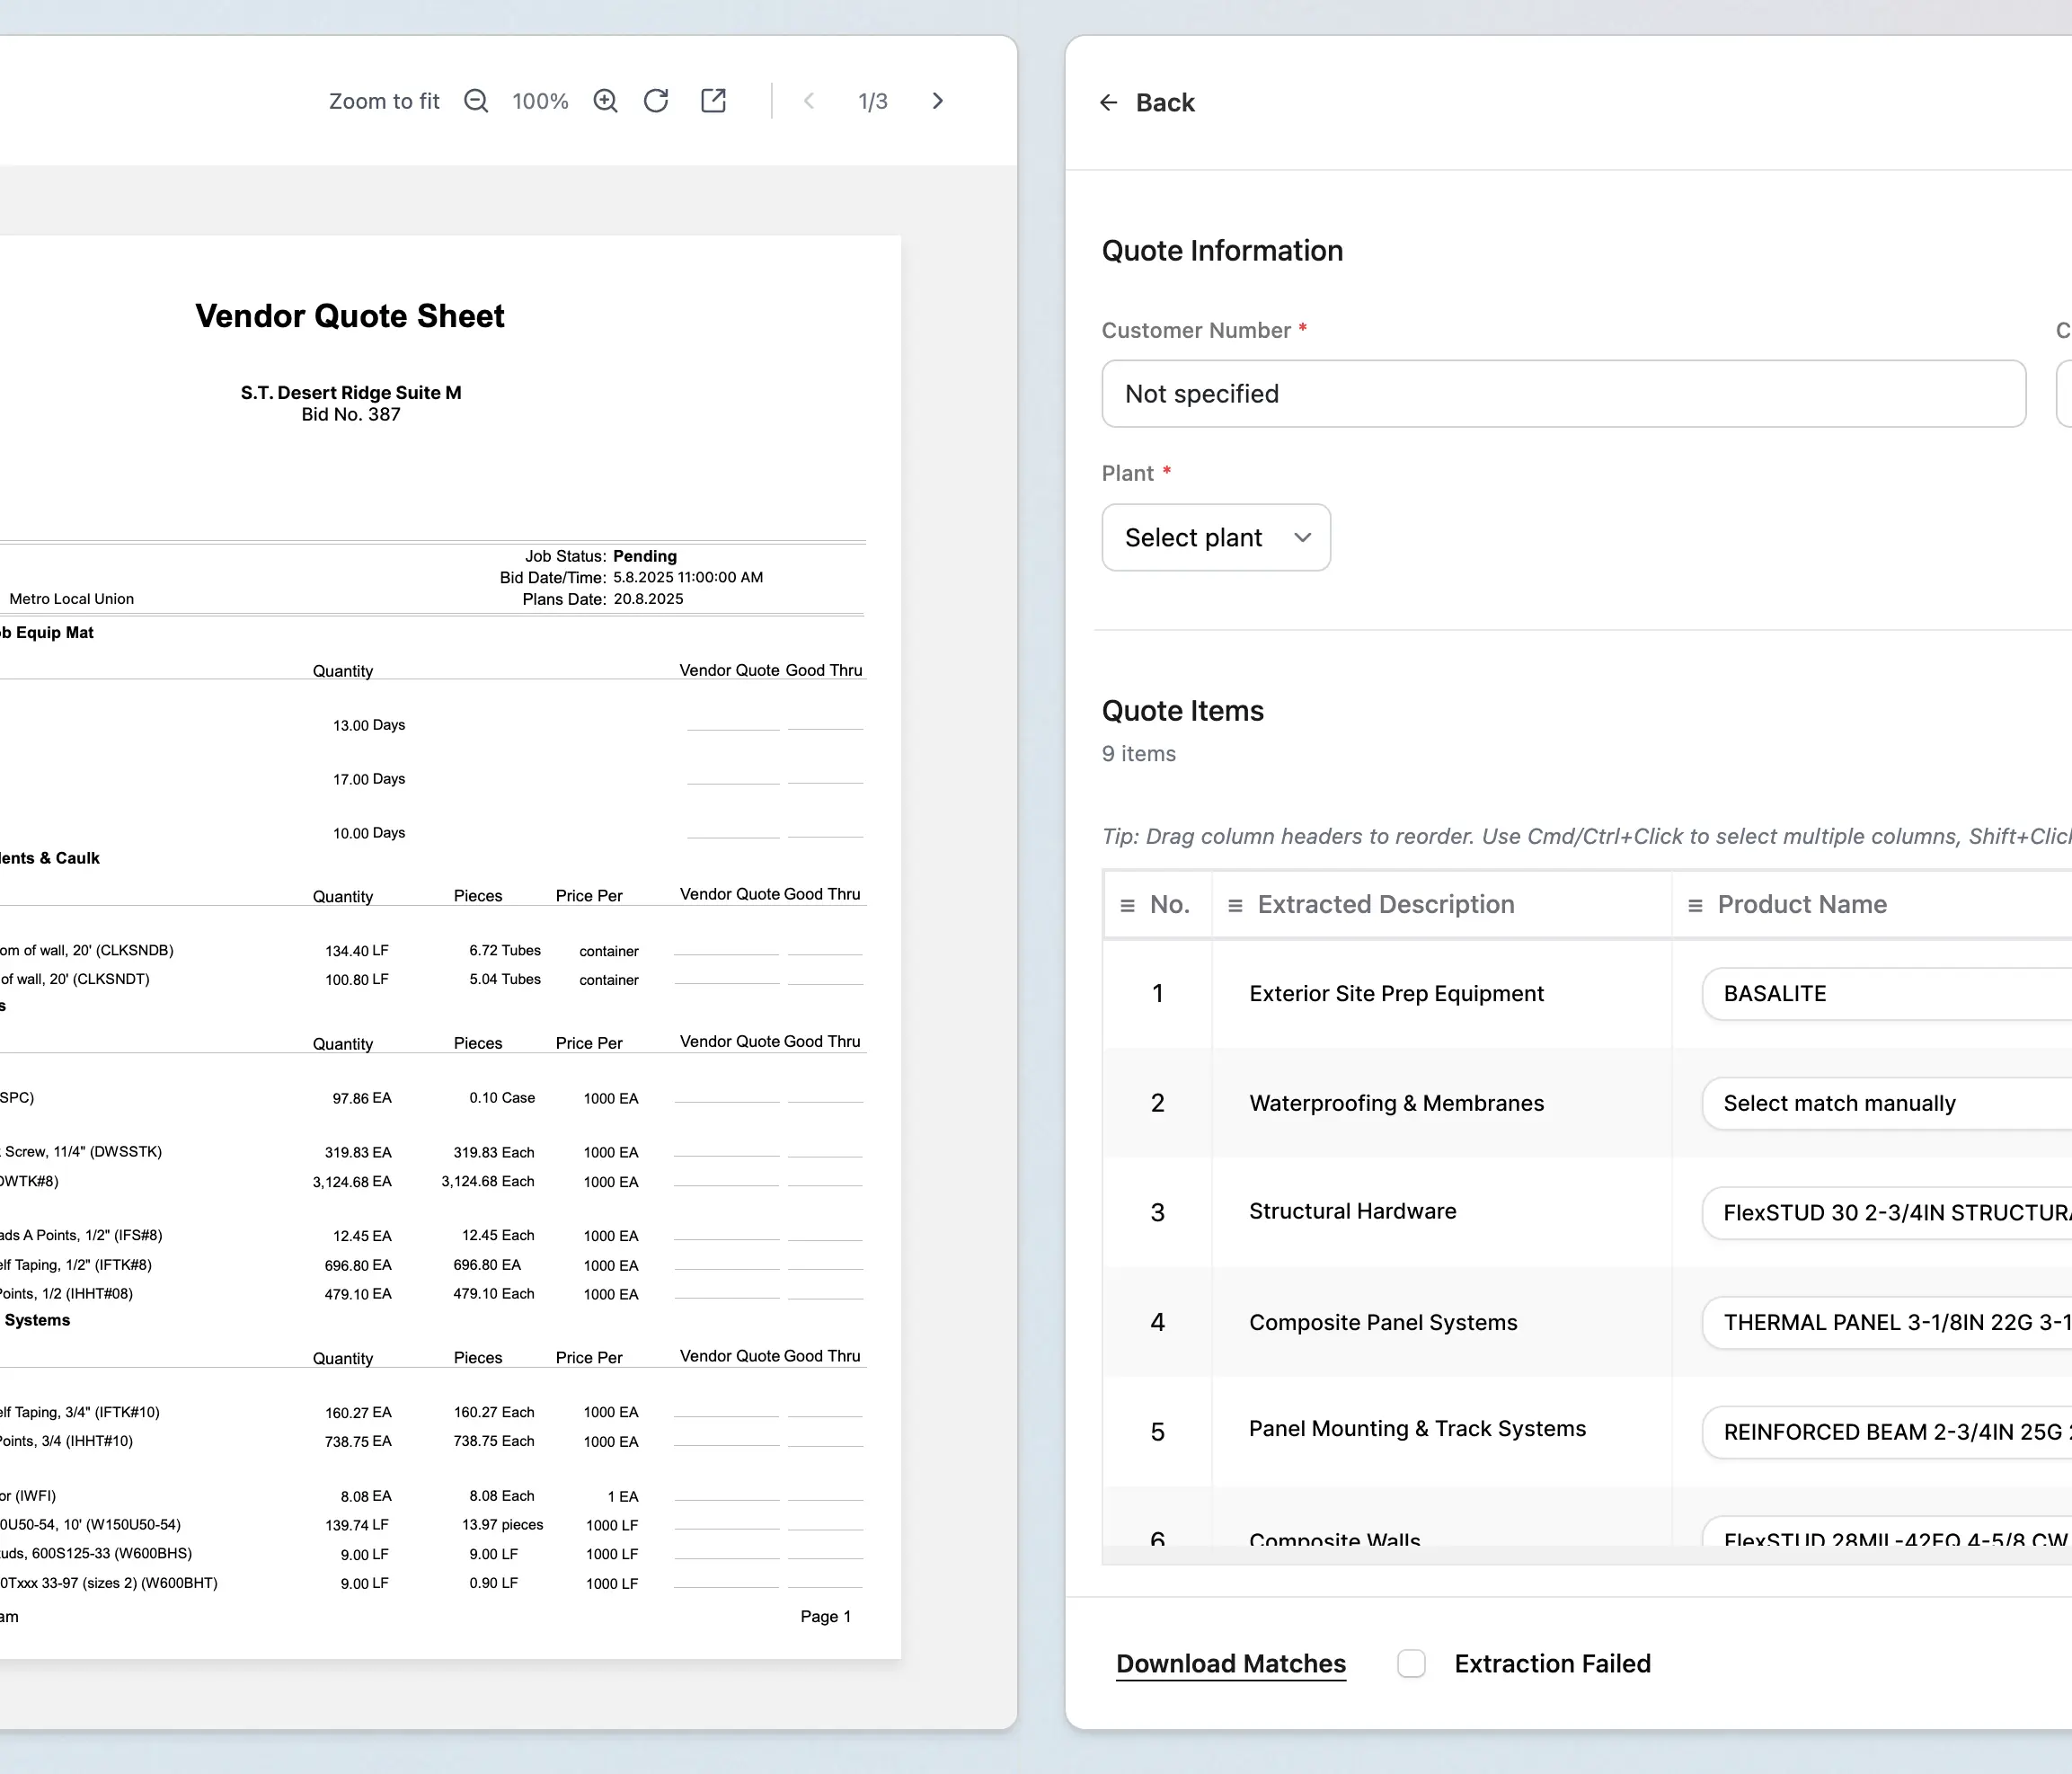Rotate the document with the refresh icon
The height and width of the screenshot is (1774, 2072).
pos(656,101)
